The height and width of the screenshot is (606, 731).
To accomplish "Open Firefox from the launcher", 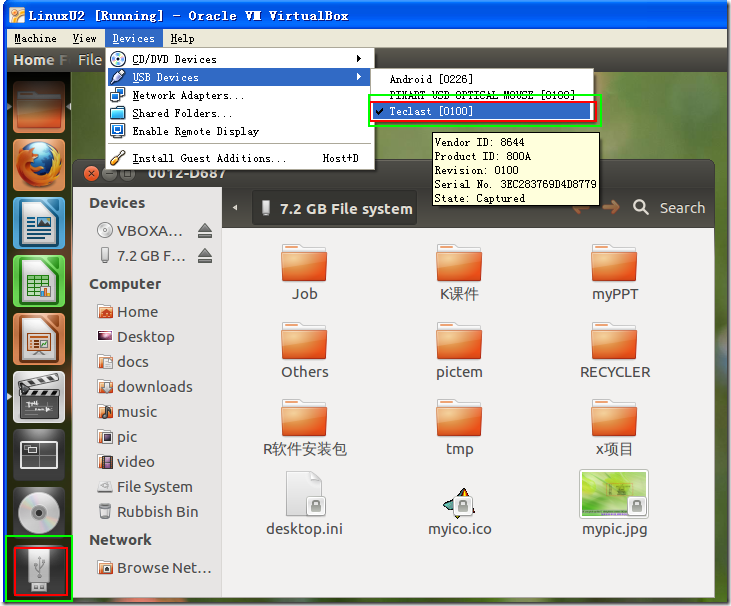I will pos(39,165).
